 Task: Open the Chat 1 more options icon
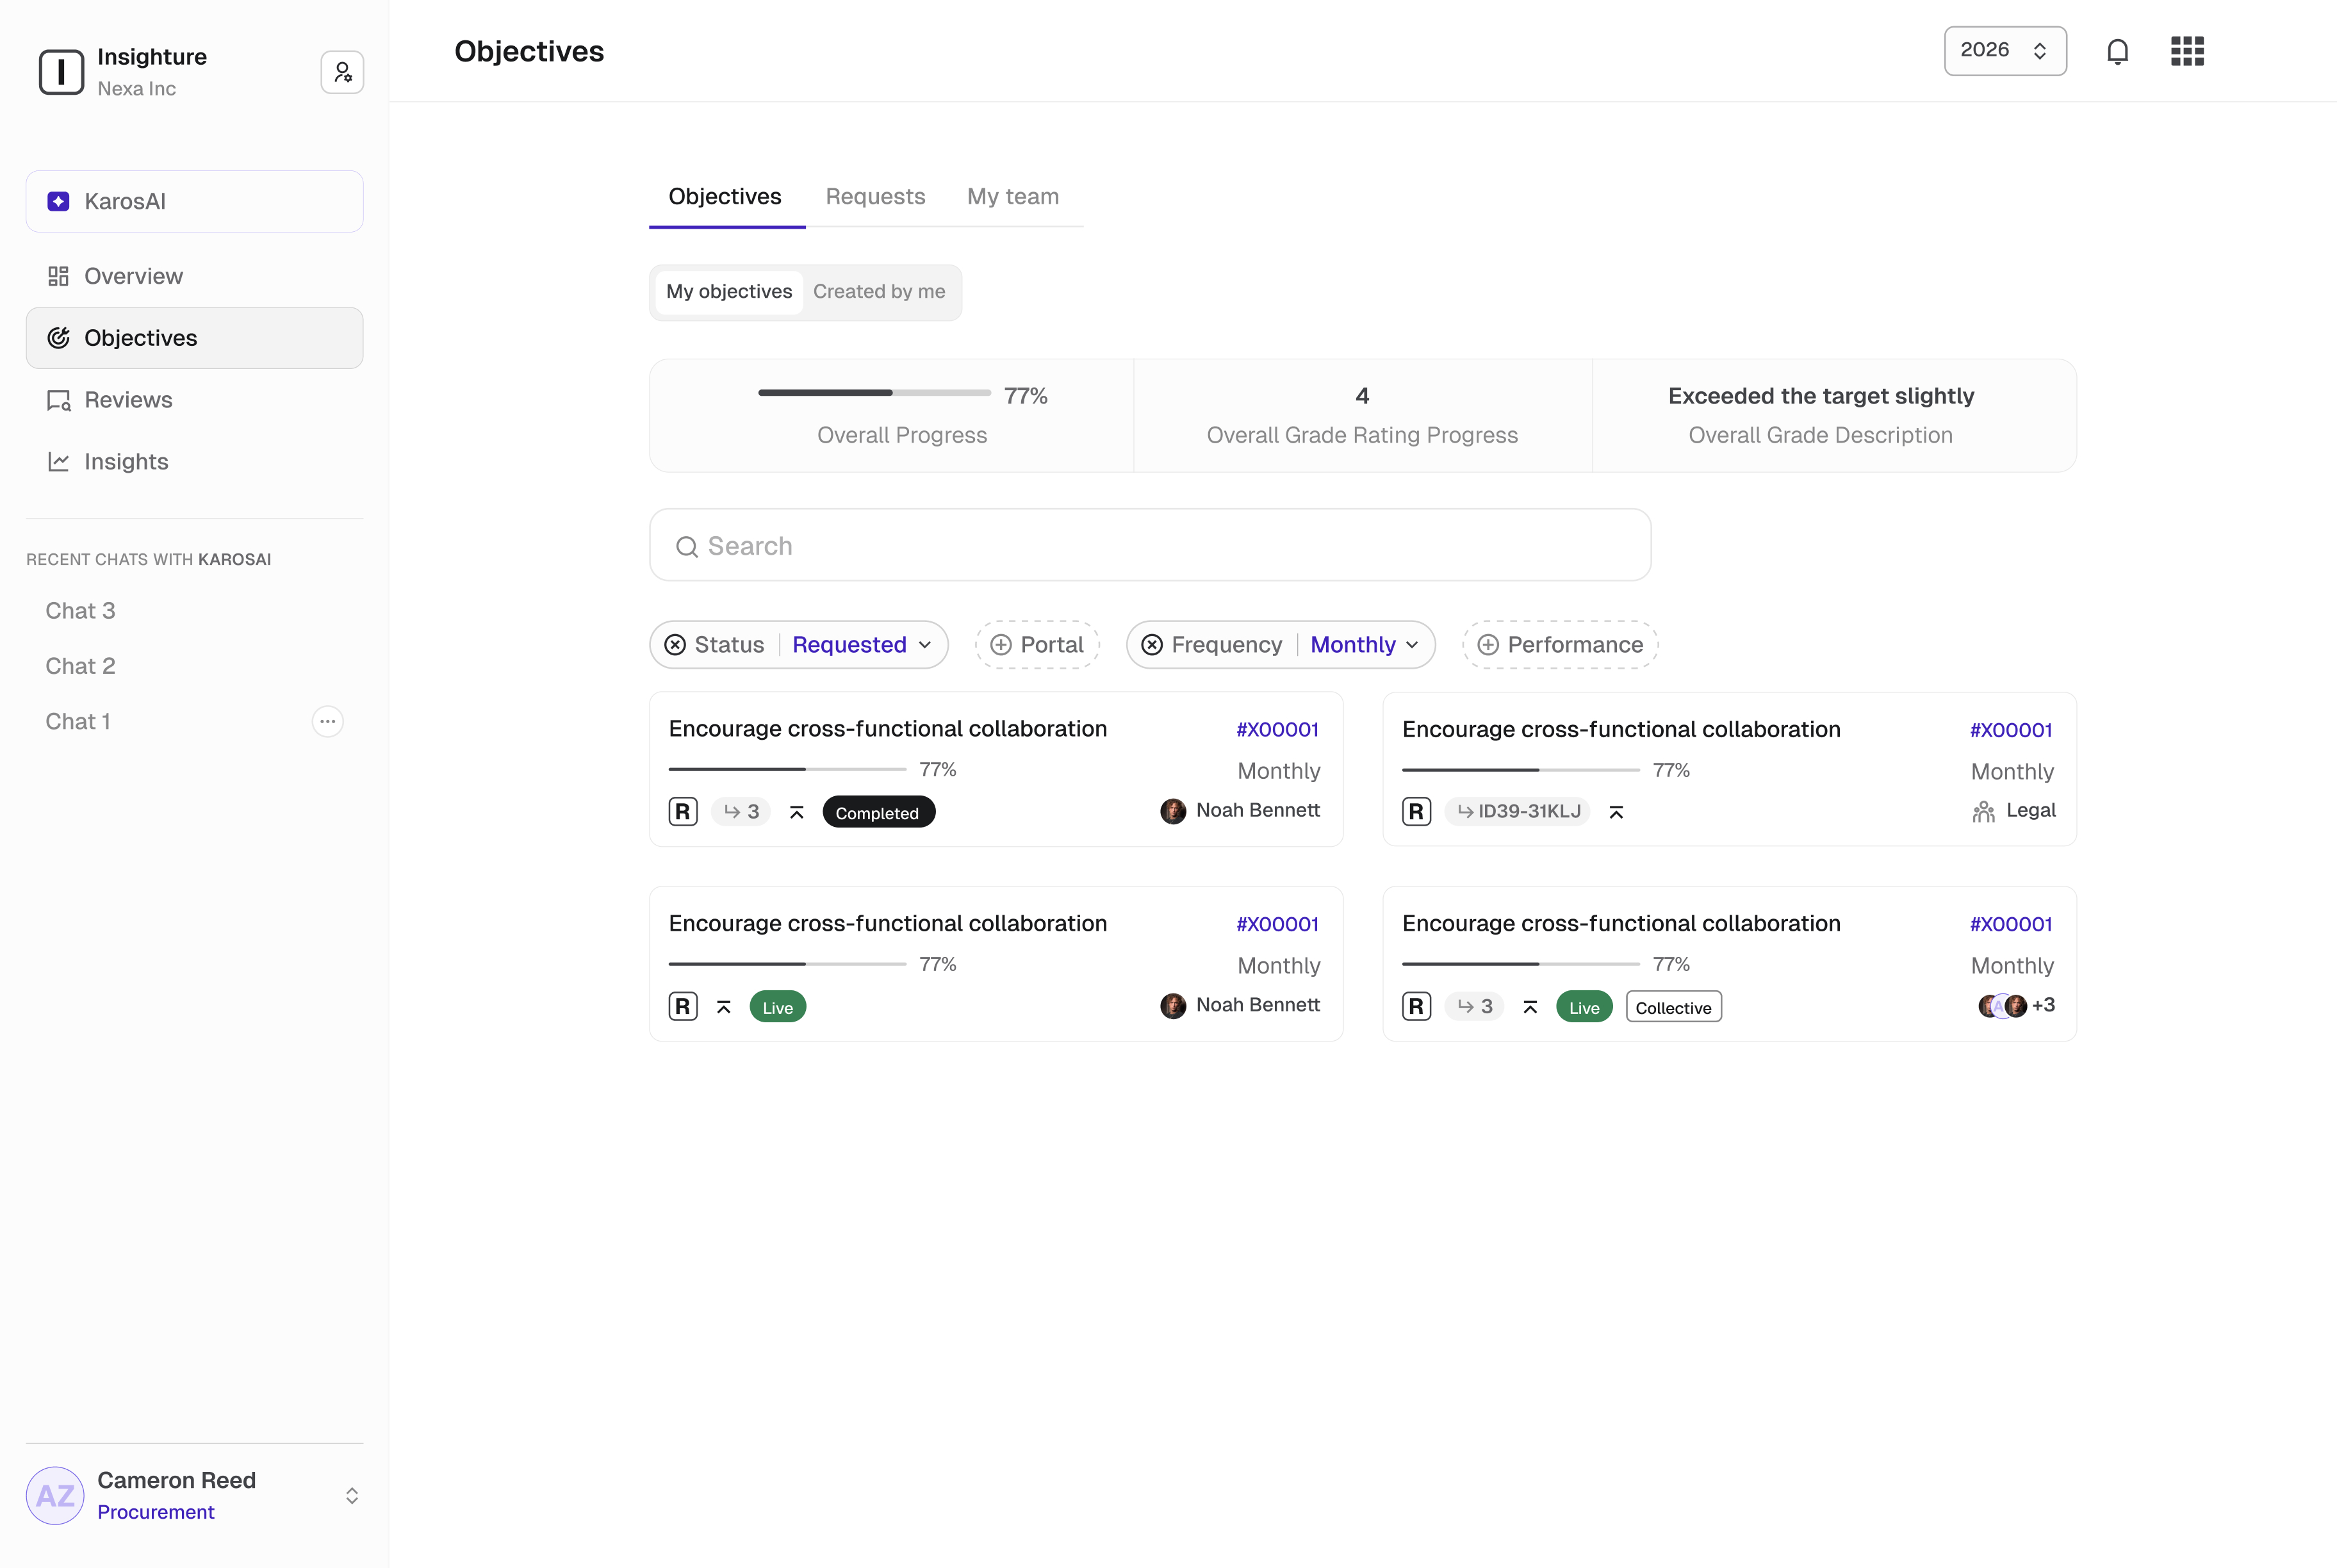click(x=327, y=721)
